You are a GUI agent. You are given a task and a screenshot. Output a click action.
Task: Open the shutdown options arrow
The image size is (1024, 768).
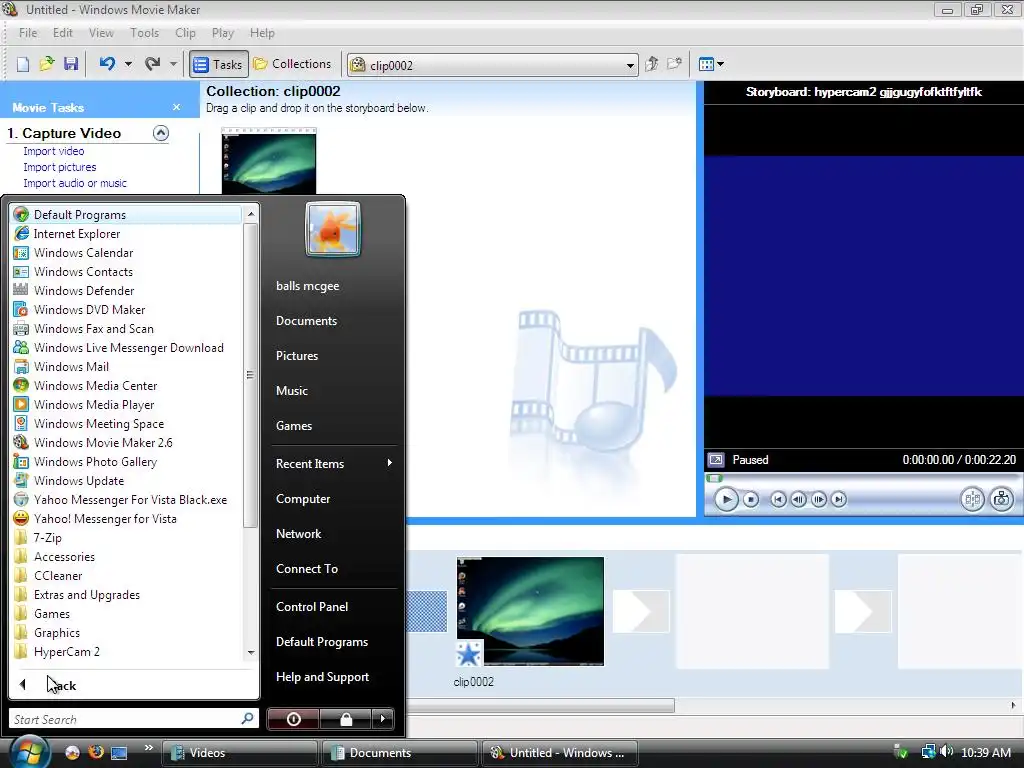(383, 719)
